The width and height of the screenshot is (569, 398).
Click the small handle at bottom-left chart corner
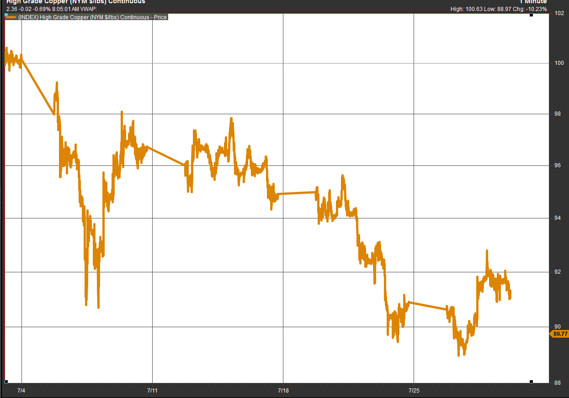click(x=6, y=382)
